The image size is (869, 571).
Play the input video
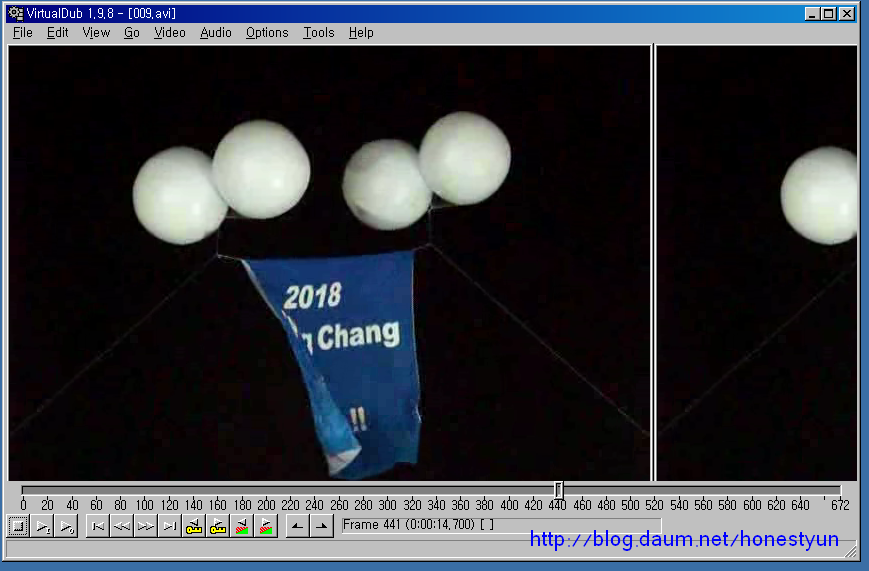pos(43,526)
